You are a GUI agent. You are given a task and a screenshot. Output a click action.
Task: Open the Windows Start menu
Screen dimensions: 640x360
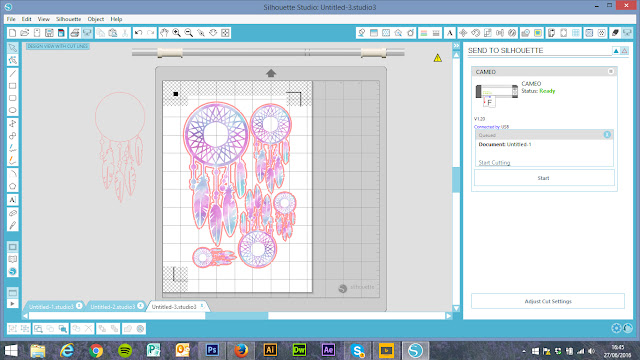click(11, 351)
